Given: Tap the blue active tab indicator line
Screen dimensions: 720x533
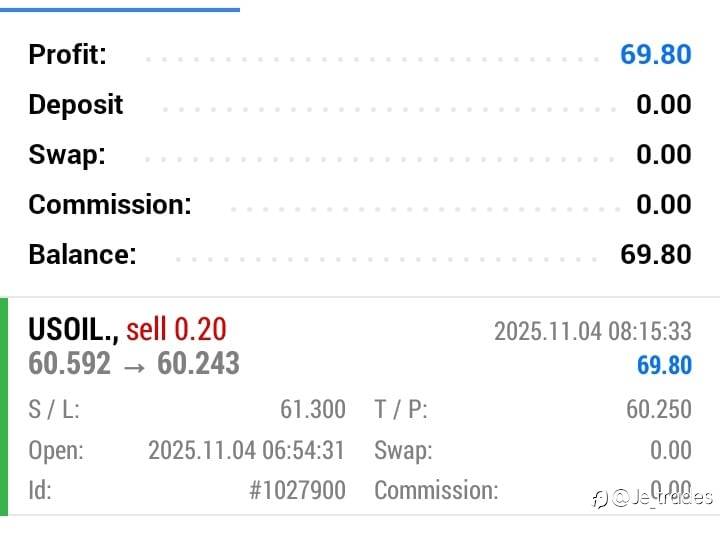Looking at the screenshot, I should 120,9.
